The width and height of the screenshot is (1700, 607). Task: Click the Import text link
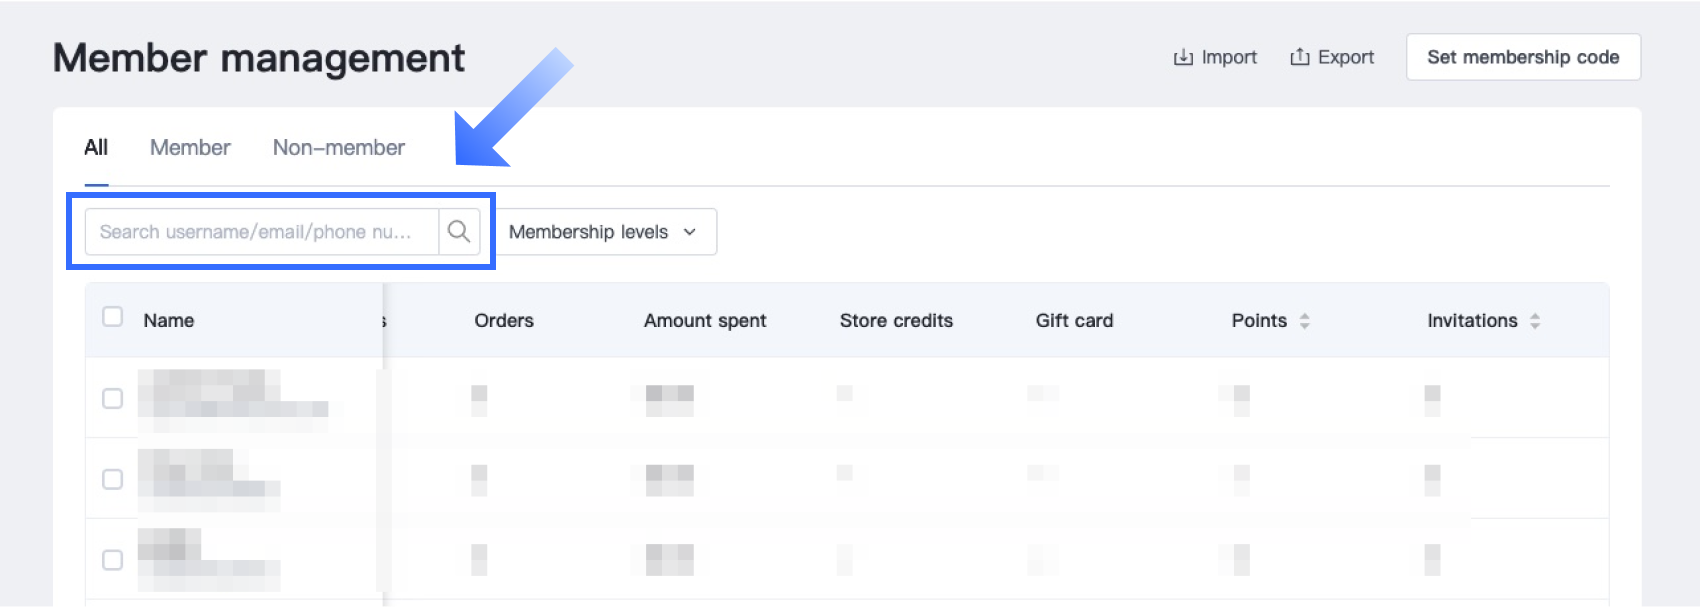(x=1229, y=57)
